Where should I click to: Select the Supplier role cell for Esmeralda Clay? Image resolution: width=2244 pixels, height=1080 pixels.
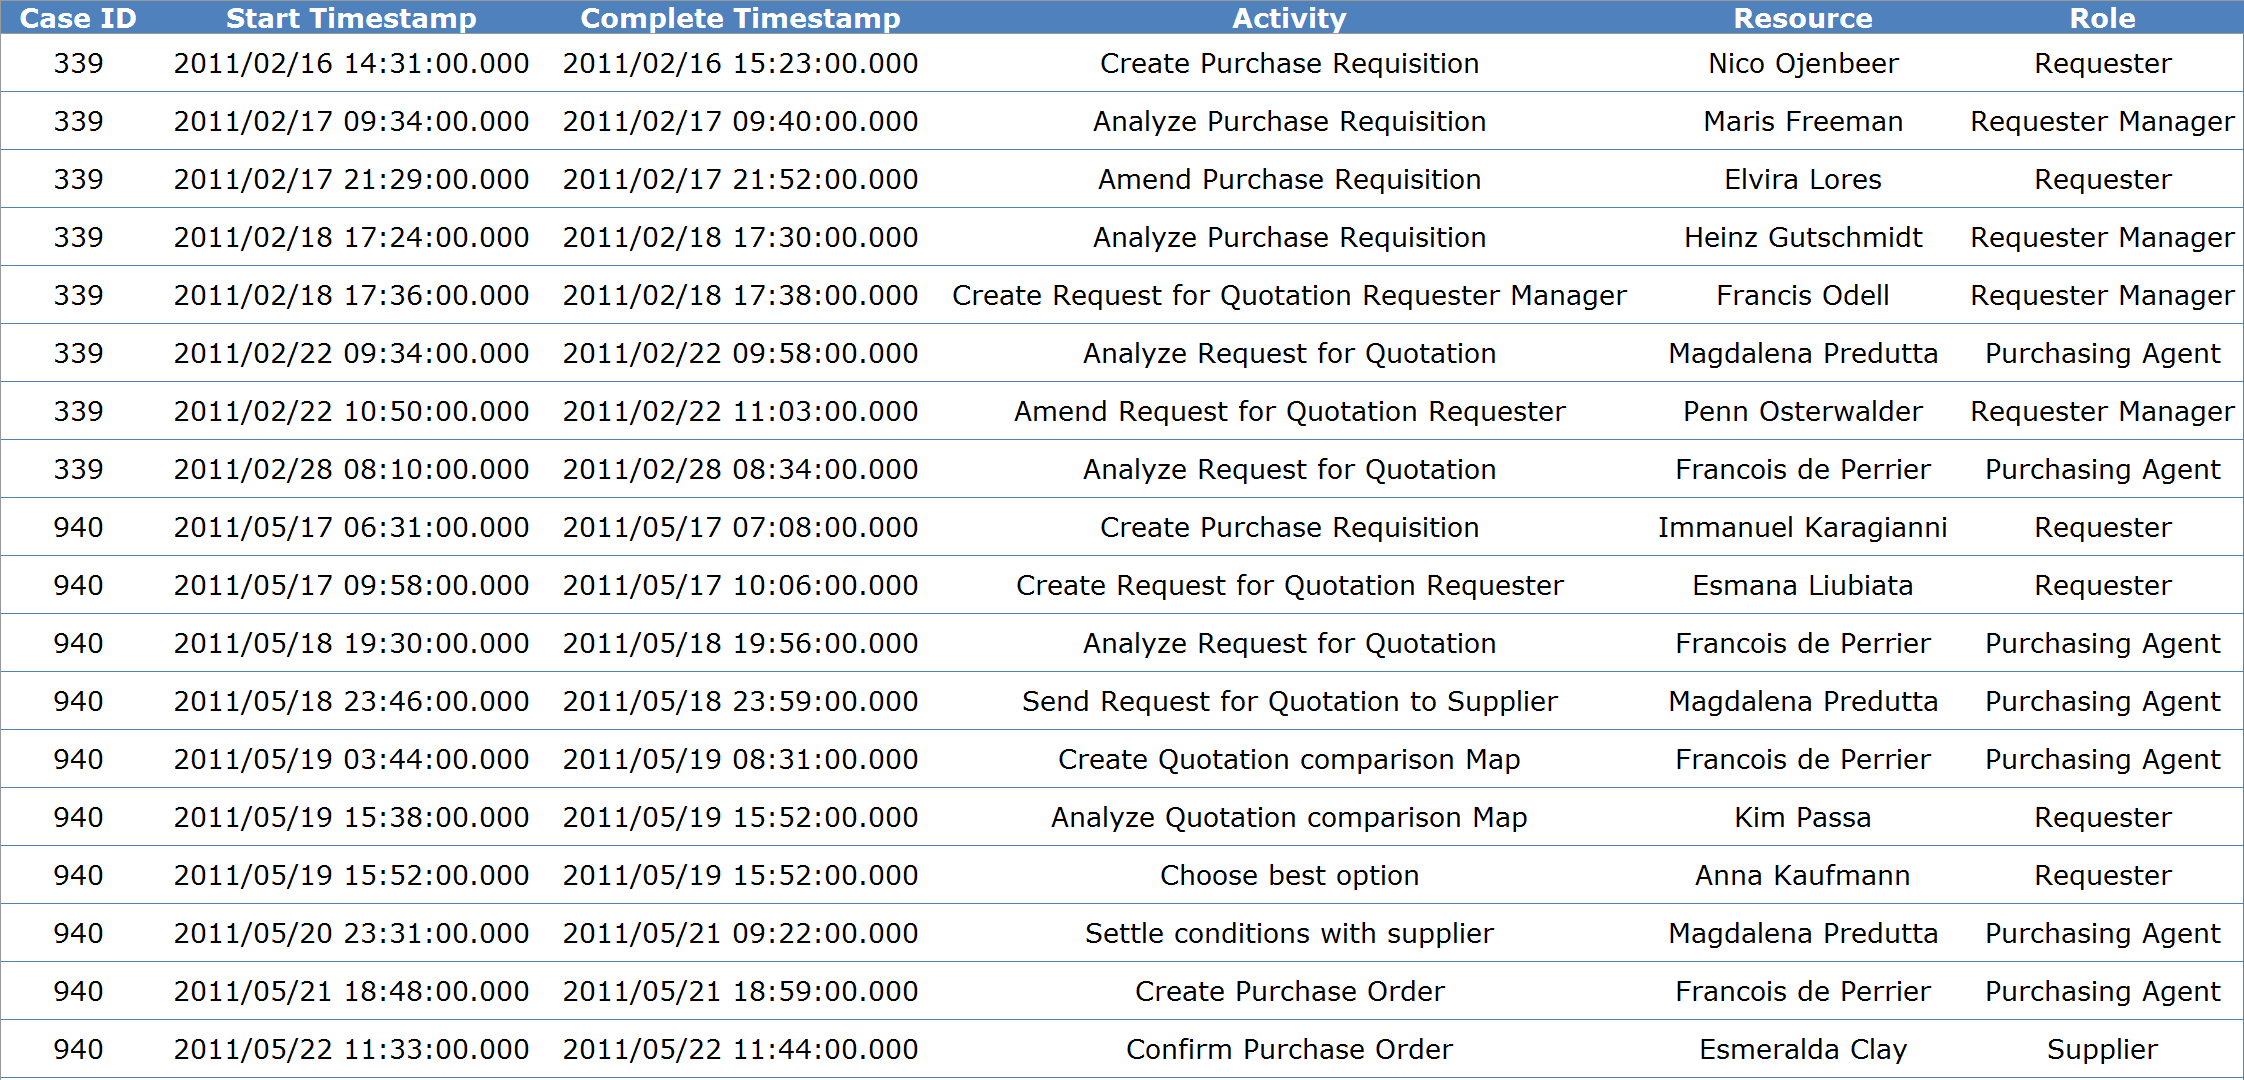[2102, 1049]
